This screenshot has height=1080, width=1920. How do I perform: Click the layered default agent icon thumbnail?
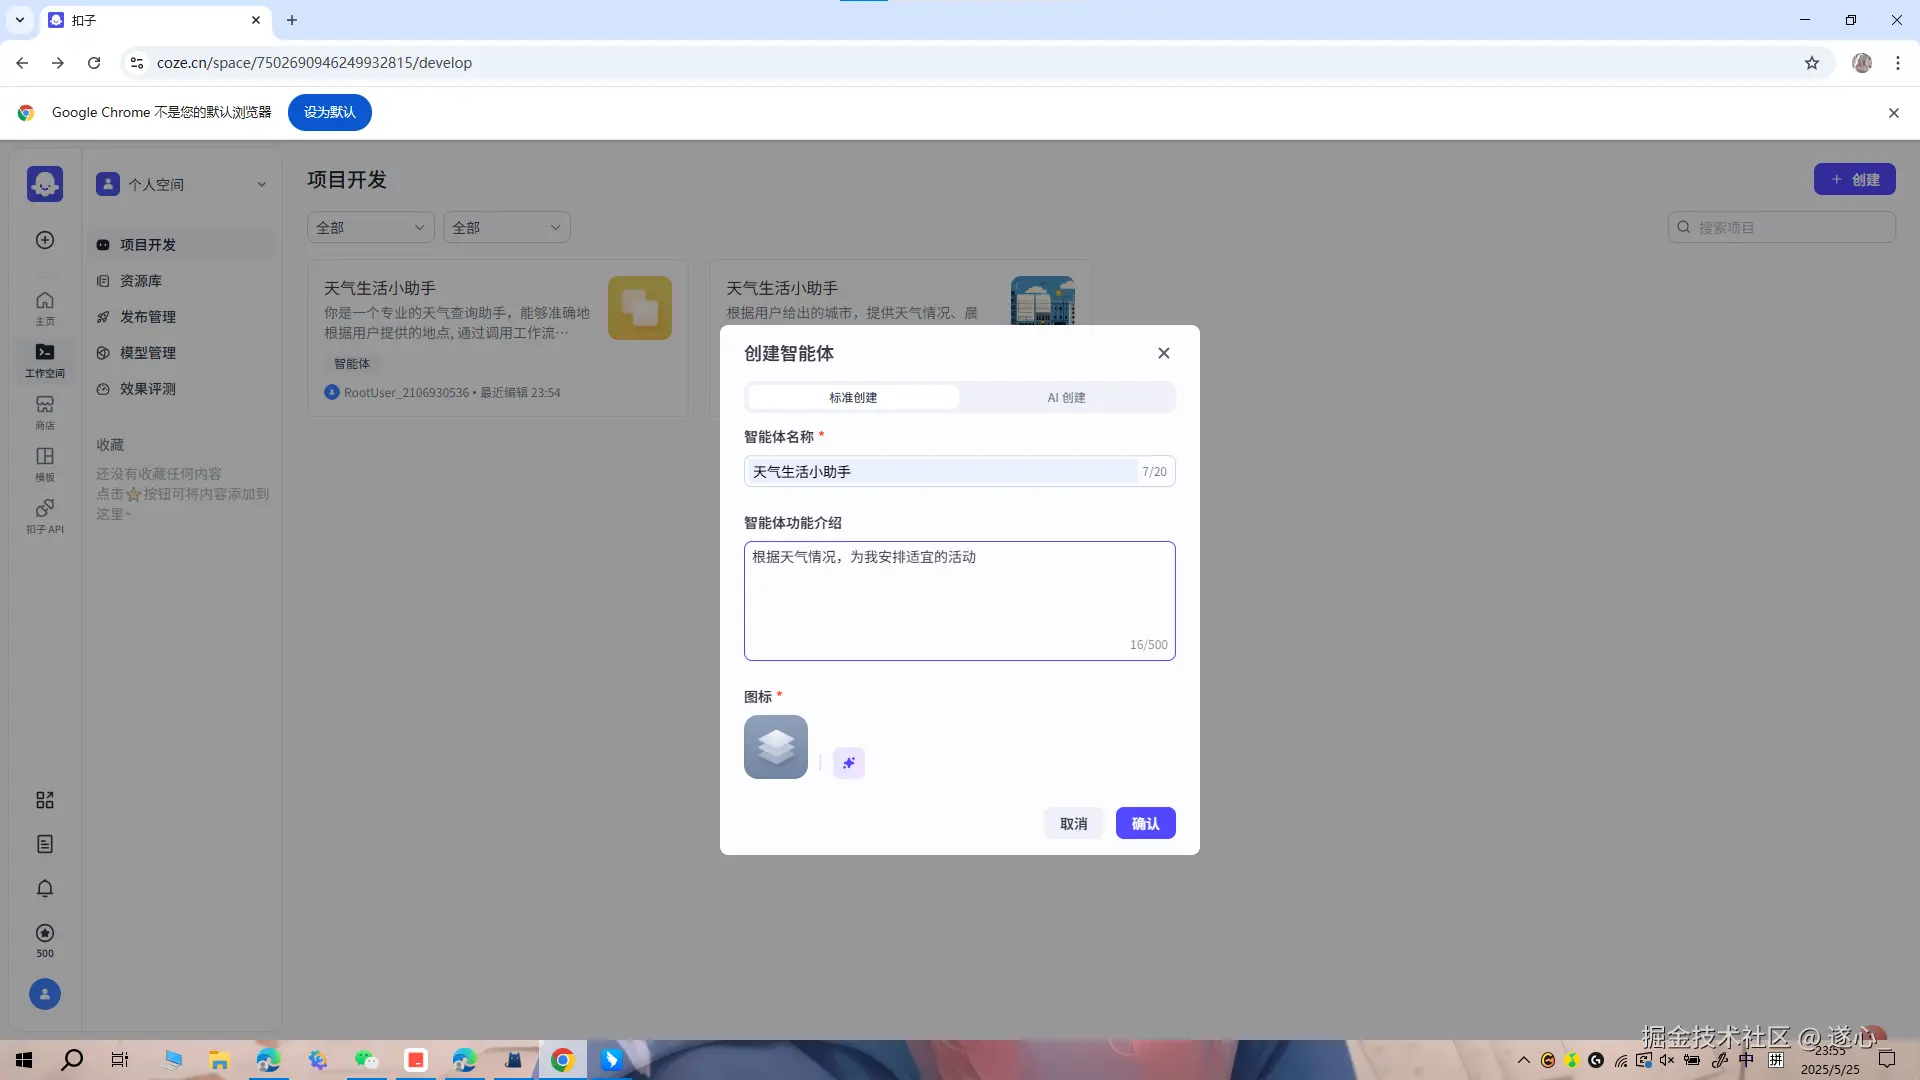click(775, 747)
